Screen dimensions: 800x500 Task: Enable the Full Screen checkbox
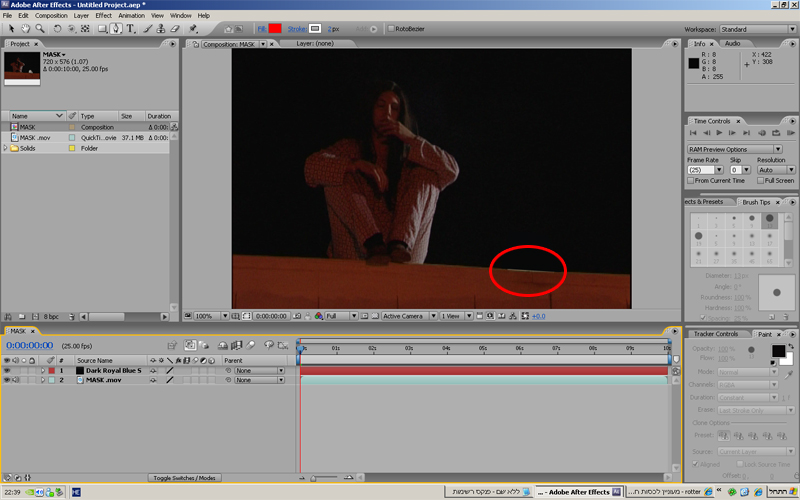761,180
